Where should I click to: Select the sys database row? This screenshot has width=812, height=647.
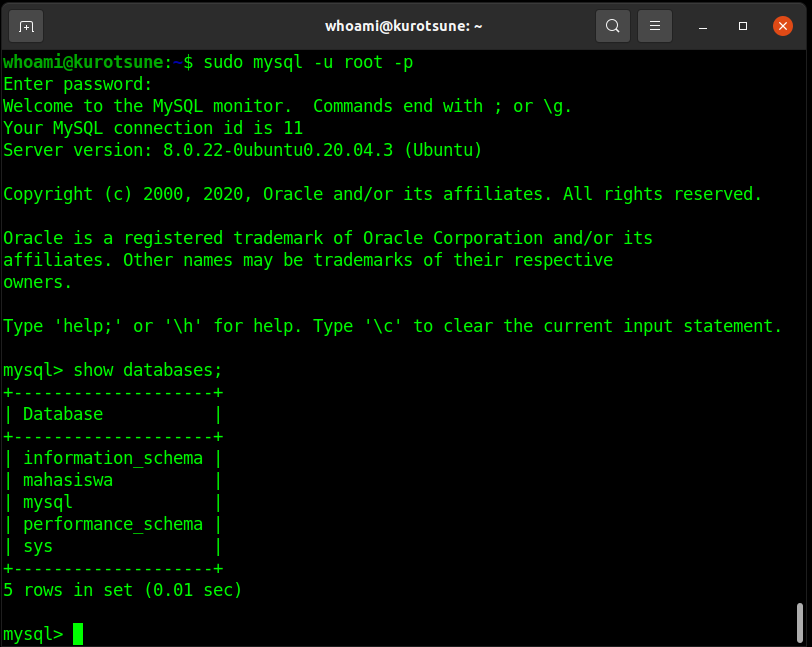pos(113,547)
